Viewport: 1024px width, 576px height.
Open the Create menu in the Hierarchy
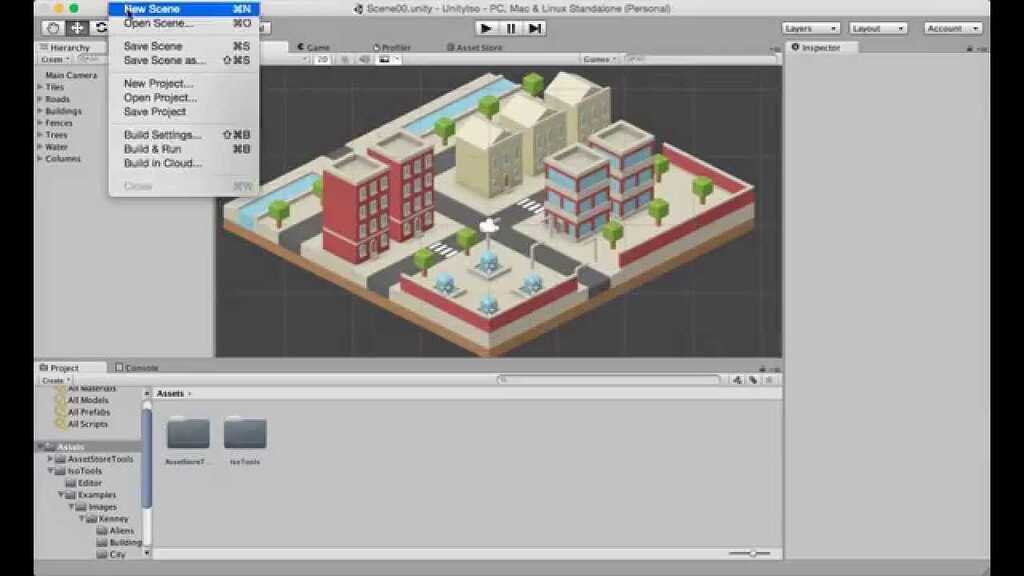[x=51, y=59]
